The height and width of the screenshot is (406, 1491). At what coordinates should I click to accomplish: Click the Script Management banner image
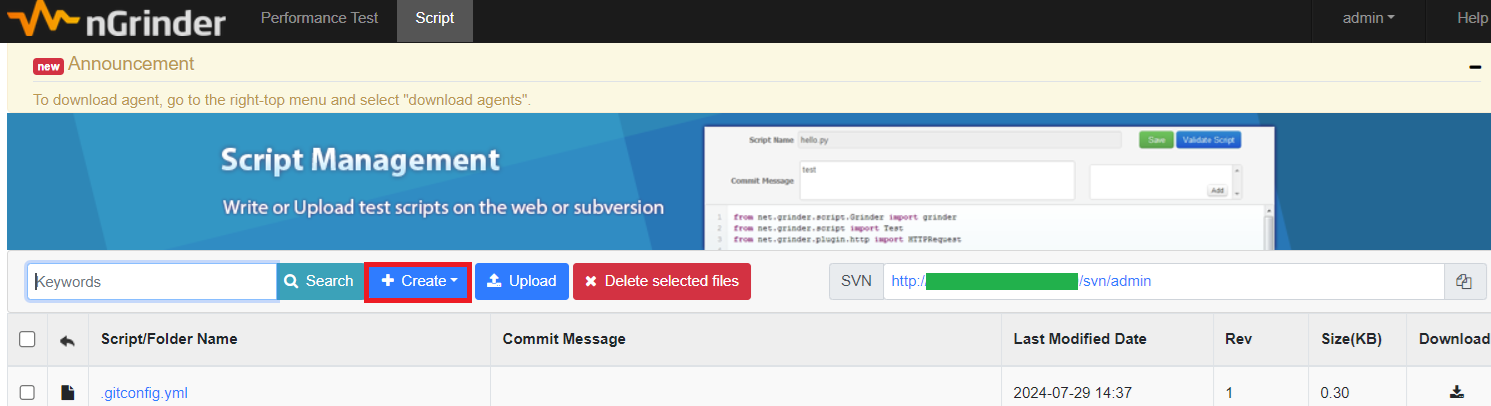(749, 182)
